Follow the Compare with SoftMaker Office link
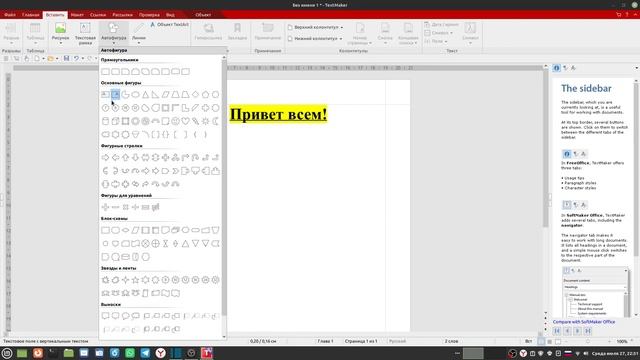This screenshot has height=360, width=640. [584, 322]
